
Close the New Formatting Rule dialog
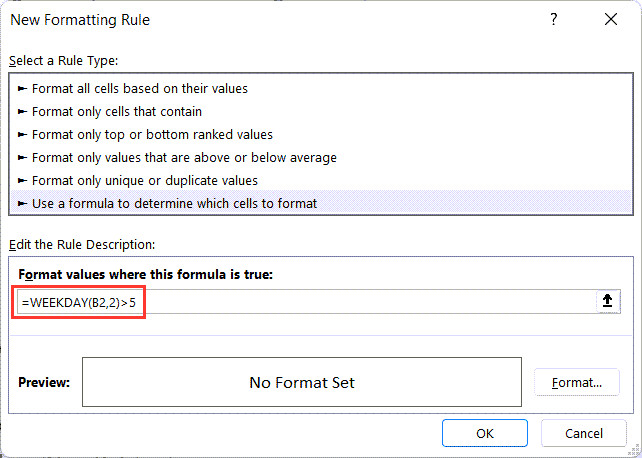[x=611, y=20]
